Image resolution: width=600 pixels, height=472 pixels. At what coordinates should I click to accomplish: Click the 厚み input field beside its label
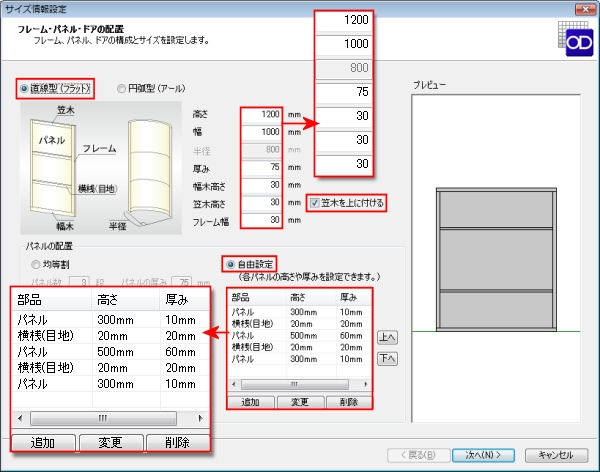click(263, 168)
